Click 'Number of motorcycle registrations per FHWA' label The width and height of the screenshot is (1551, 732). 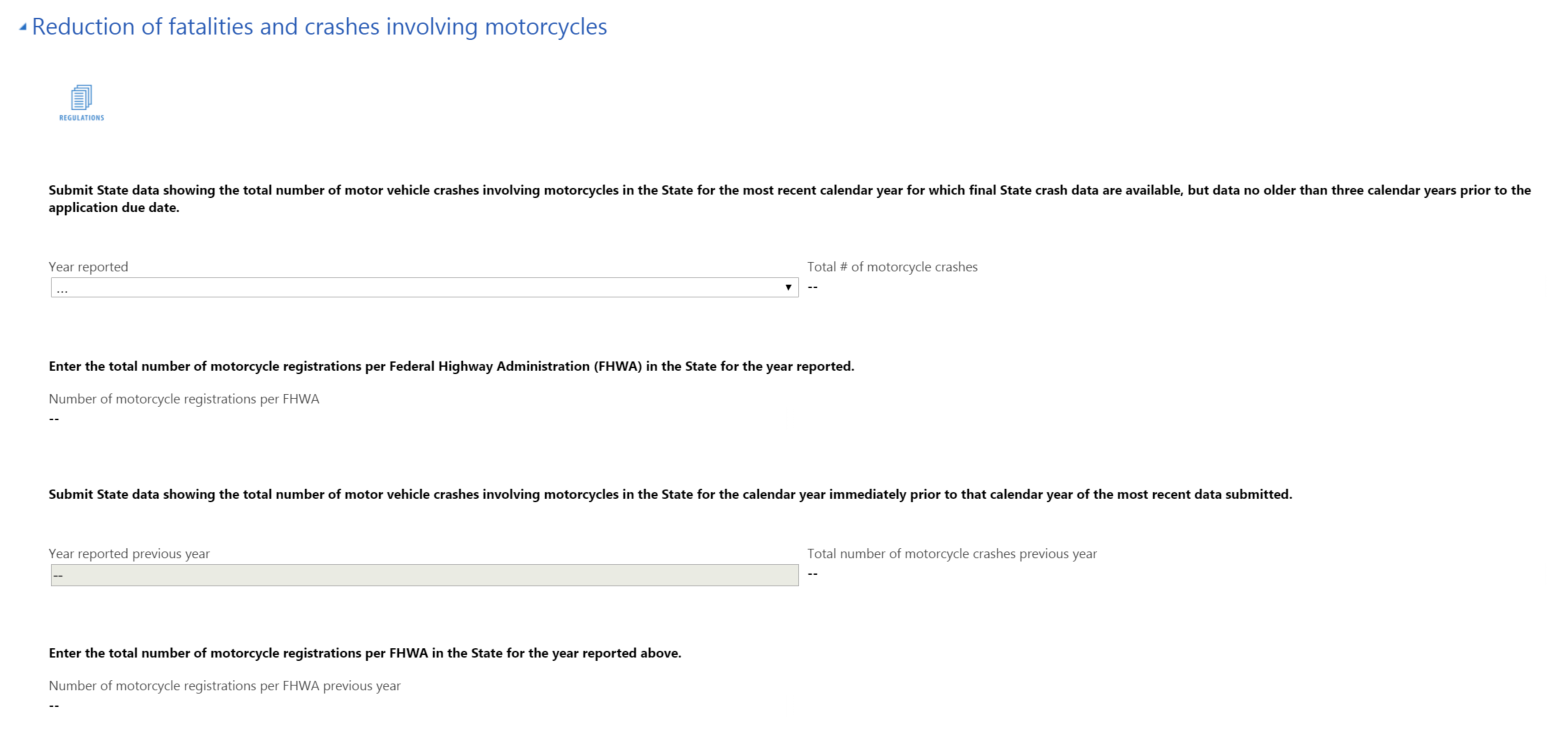coord(184,399)
